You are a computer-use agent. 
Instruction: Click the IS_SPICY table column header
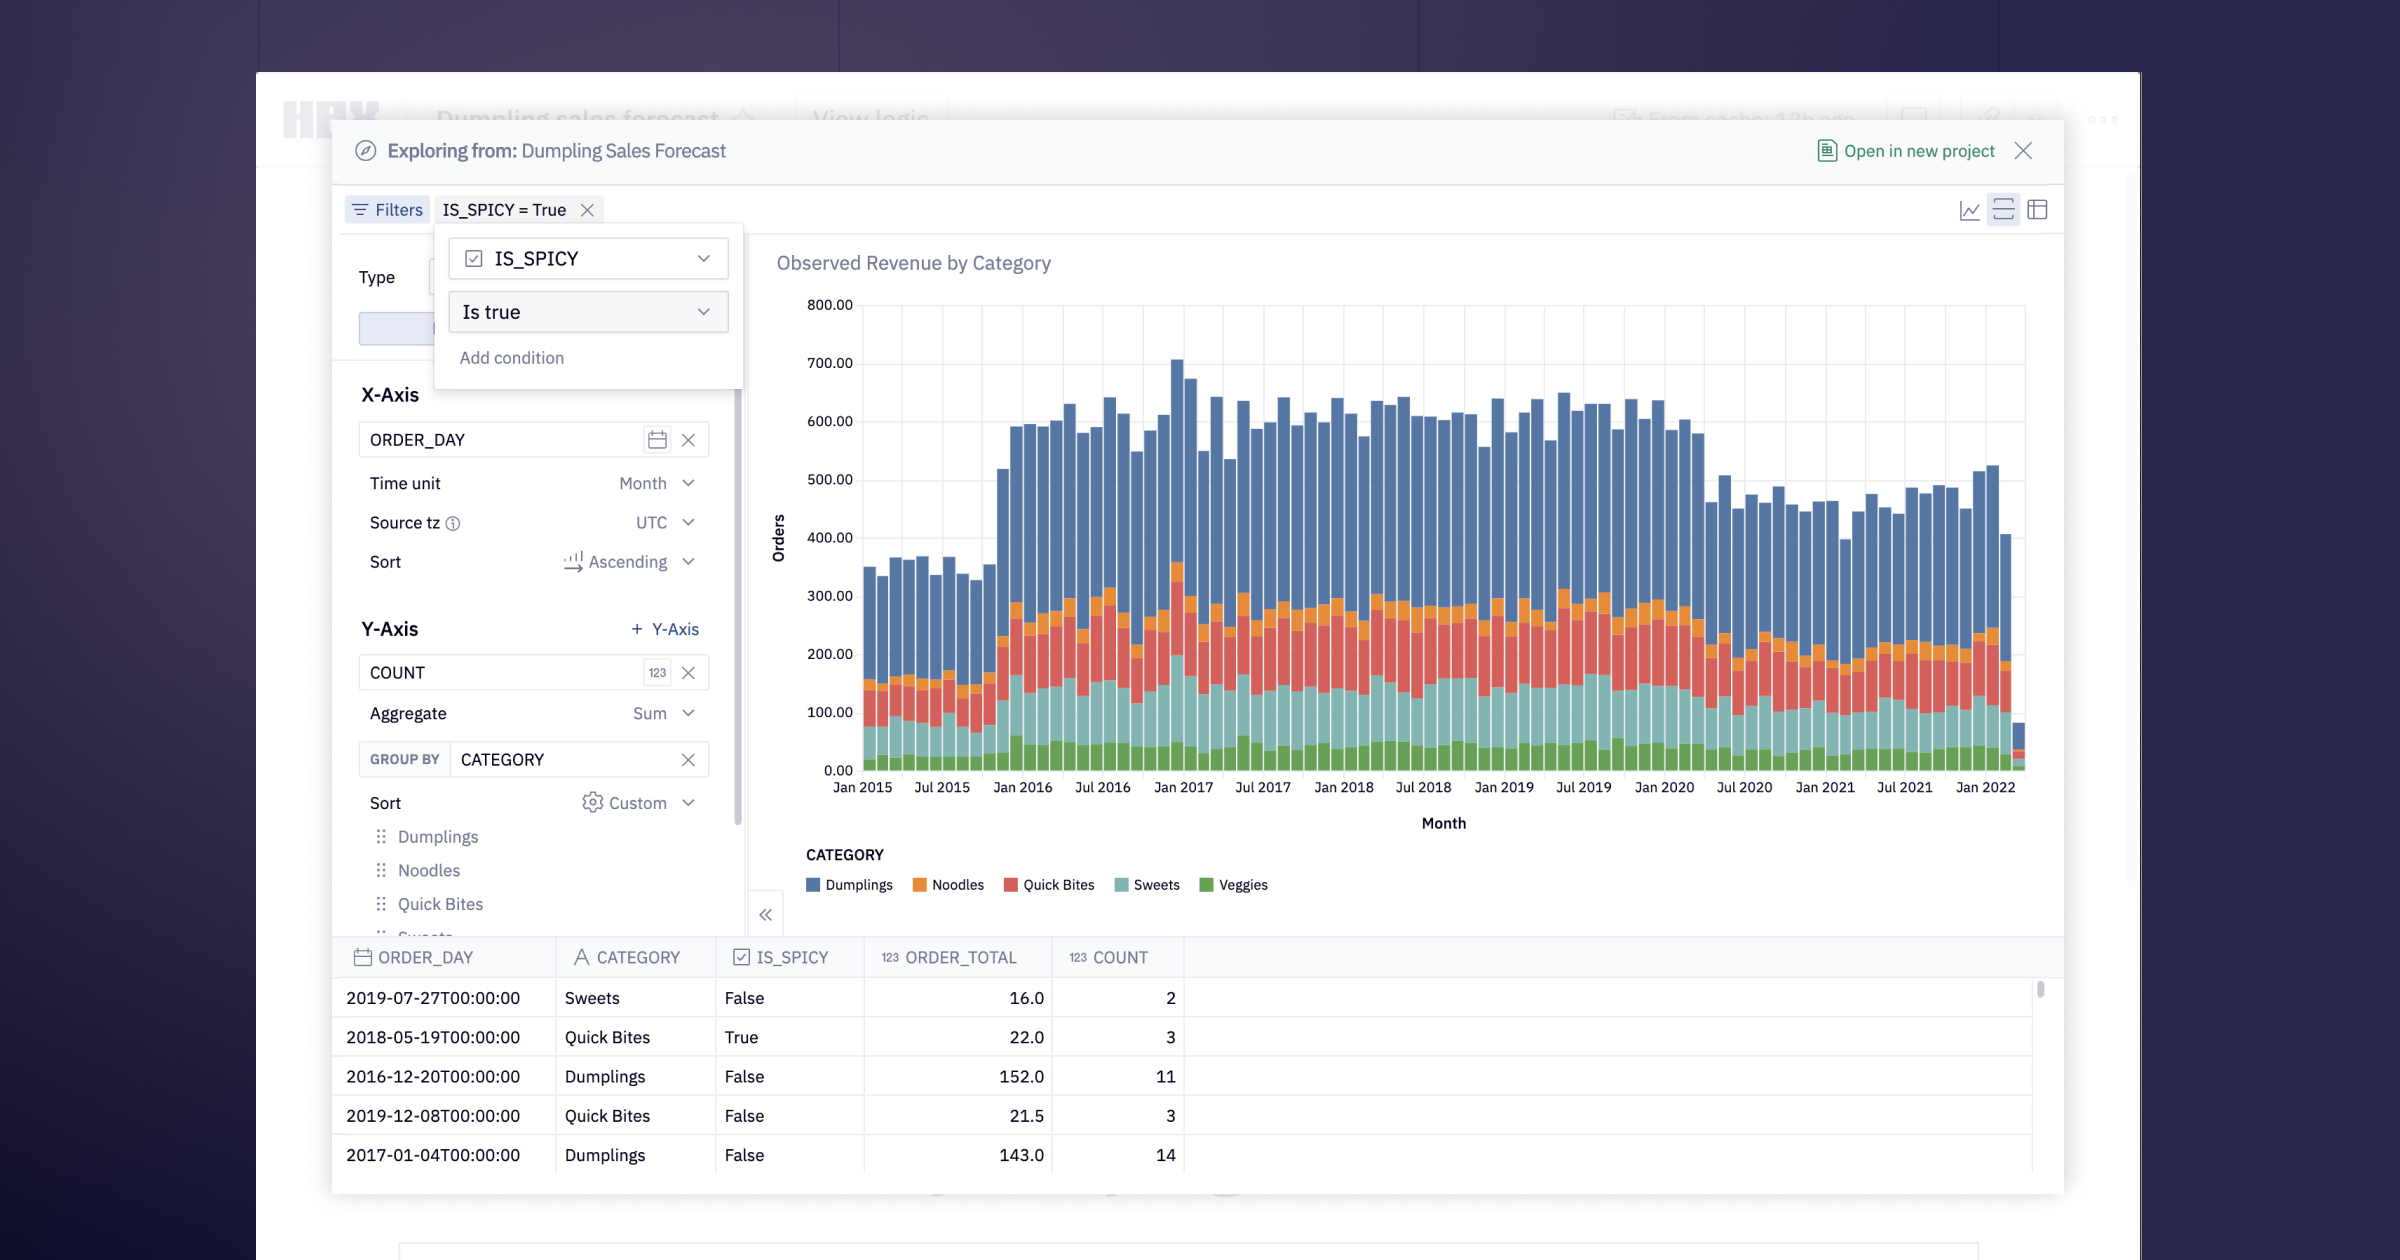[x=790, y=957]
